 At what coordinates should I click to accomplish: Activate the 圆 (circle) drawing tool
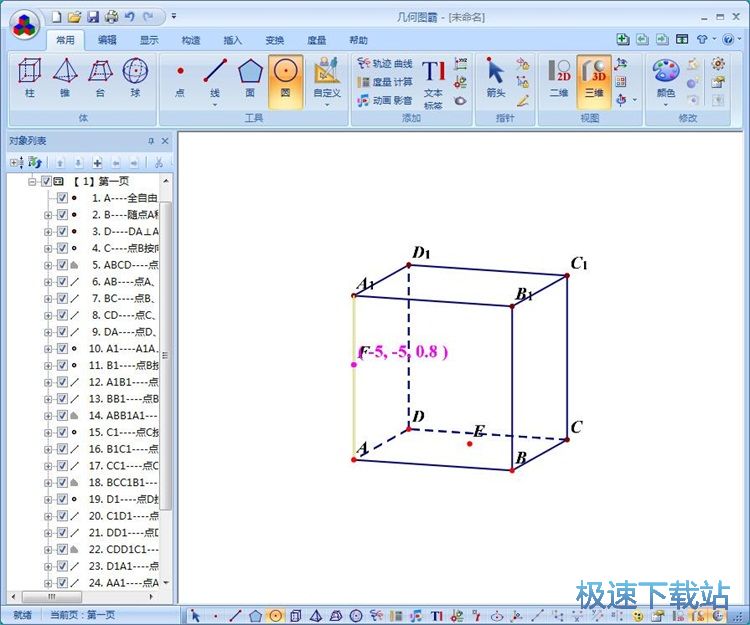pyautogui.click(x=285, y=77)
